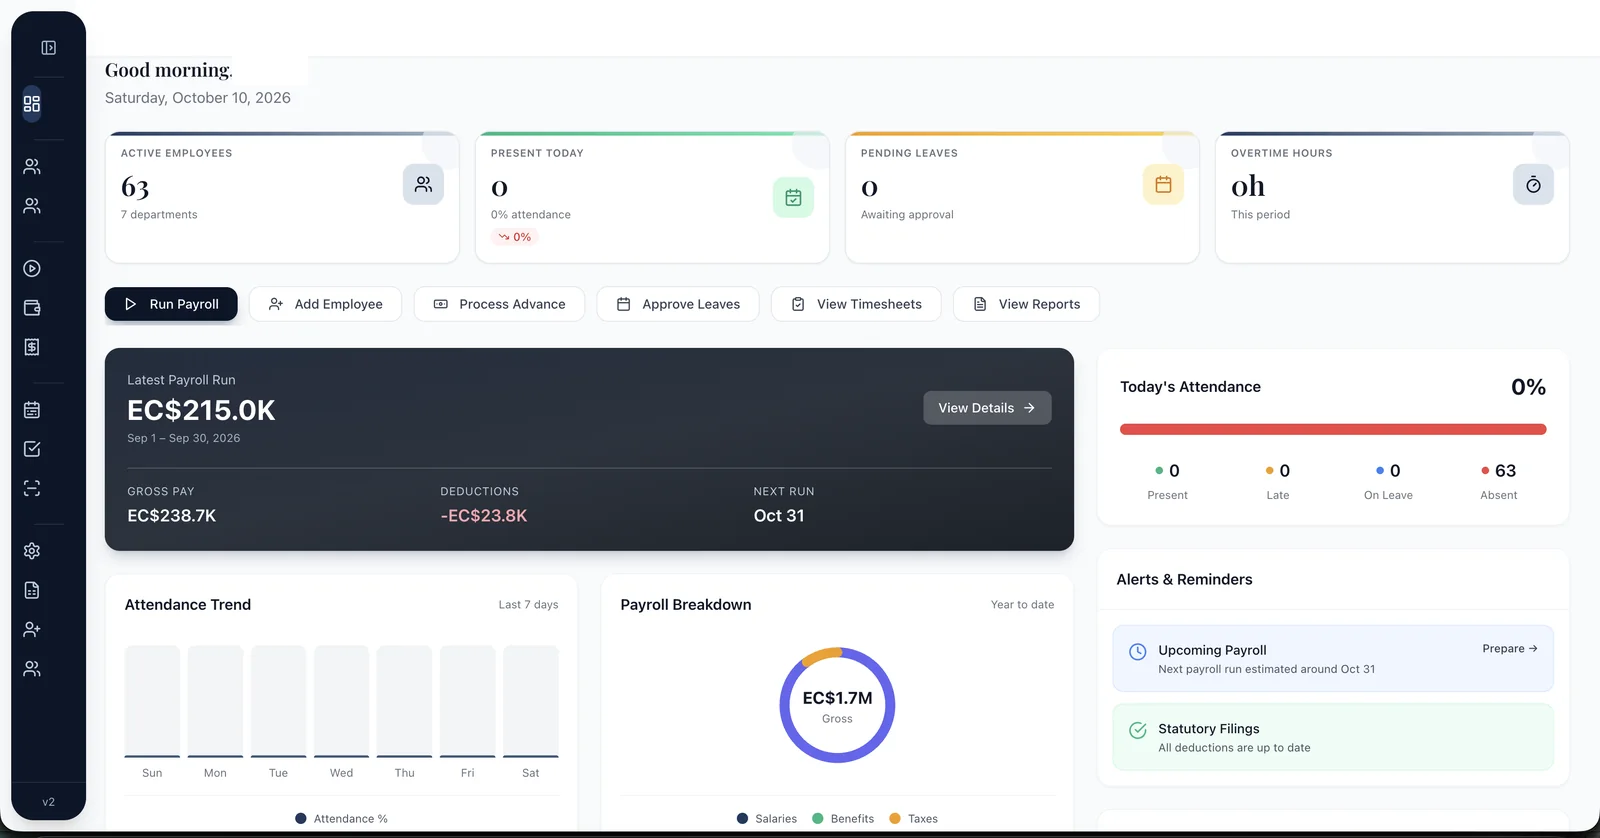Open the play-circle payroll run sidebar icon
The image size is (1600, 838).
32,268
